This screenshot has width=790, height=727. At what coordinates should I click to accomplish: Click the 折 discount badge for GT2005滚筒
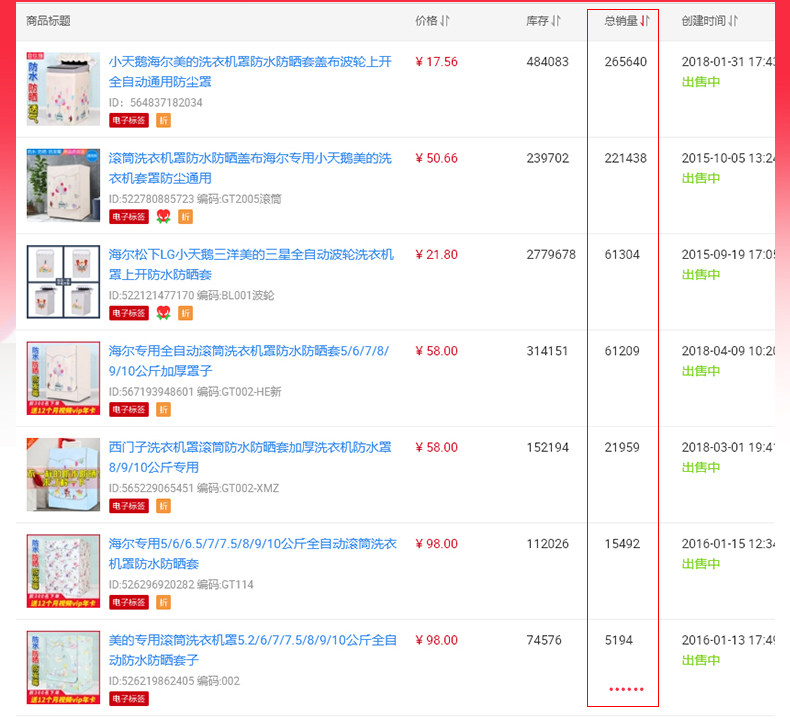coord(185,217)
